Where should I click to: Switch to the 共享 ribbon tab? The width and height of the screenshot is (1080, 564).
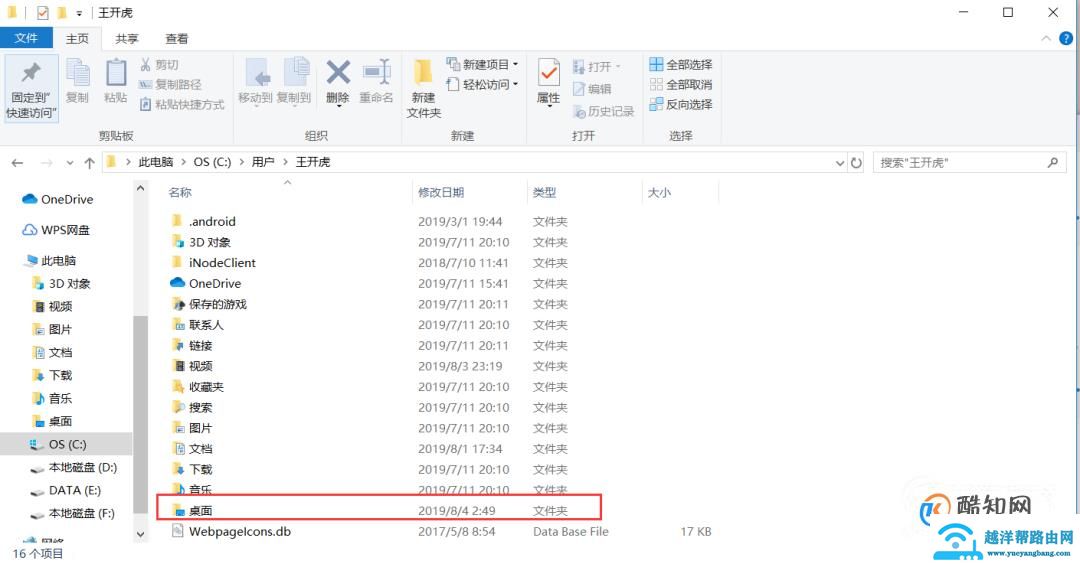[127, 39]
